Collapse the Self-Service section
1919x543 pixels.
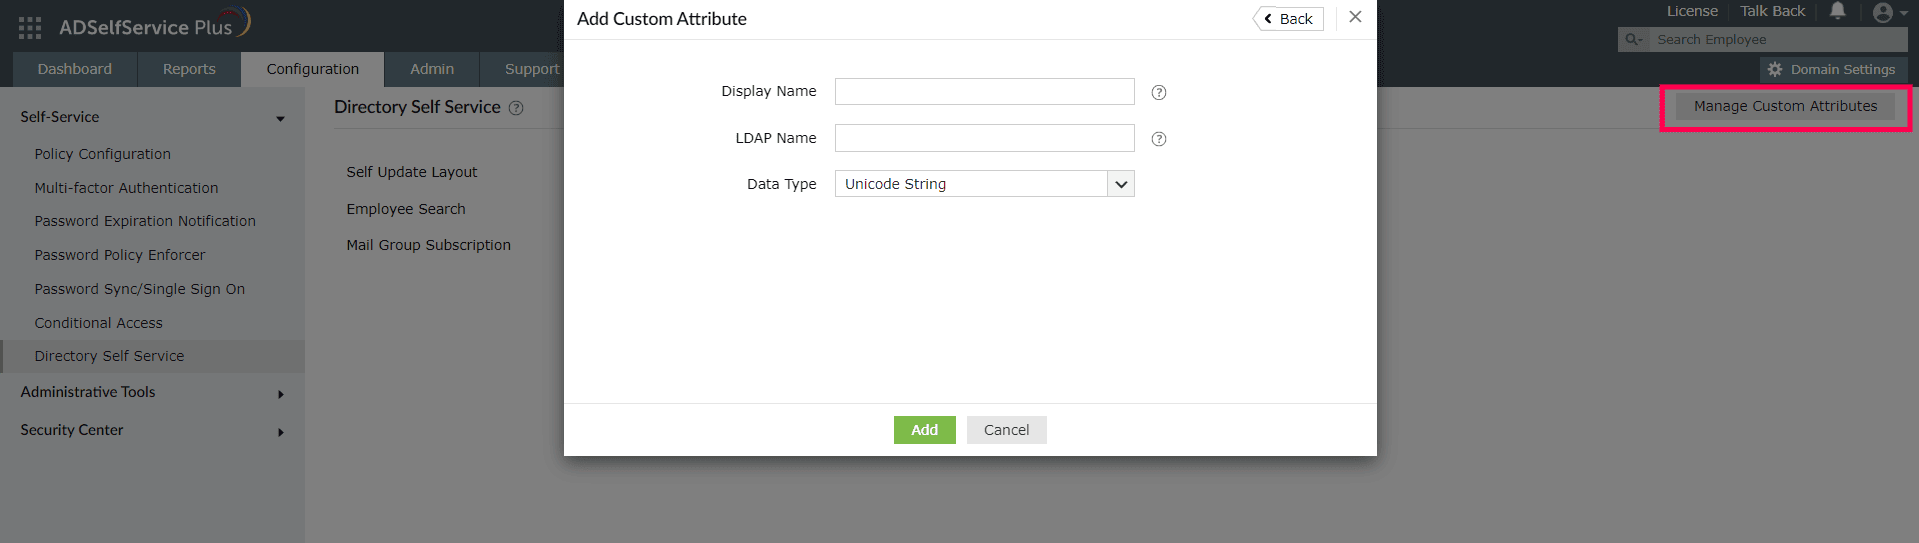click(281, 119)
